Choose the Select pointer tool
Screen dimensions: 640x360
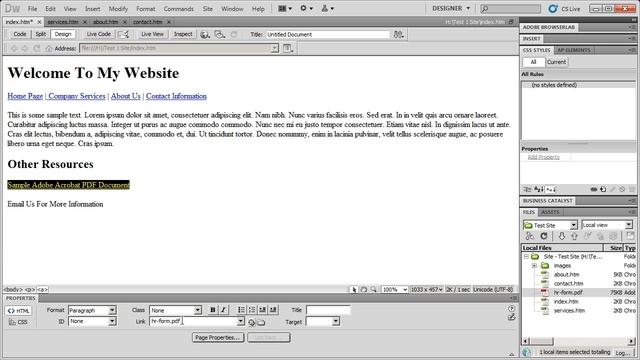click(x=353, y=289)
